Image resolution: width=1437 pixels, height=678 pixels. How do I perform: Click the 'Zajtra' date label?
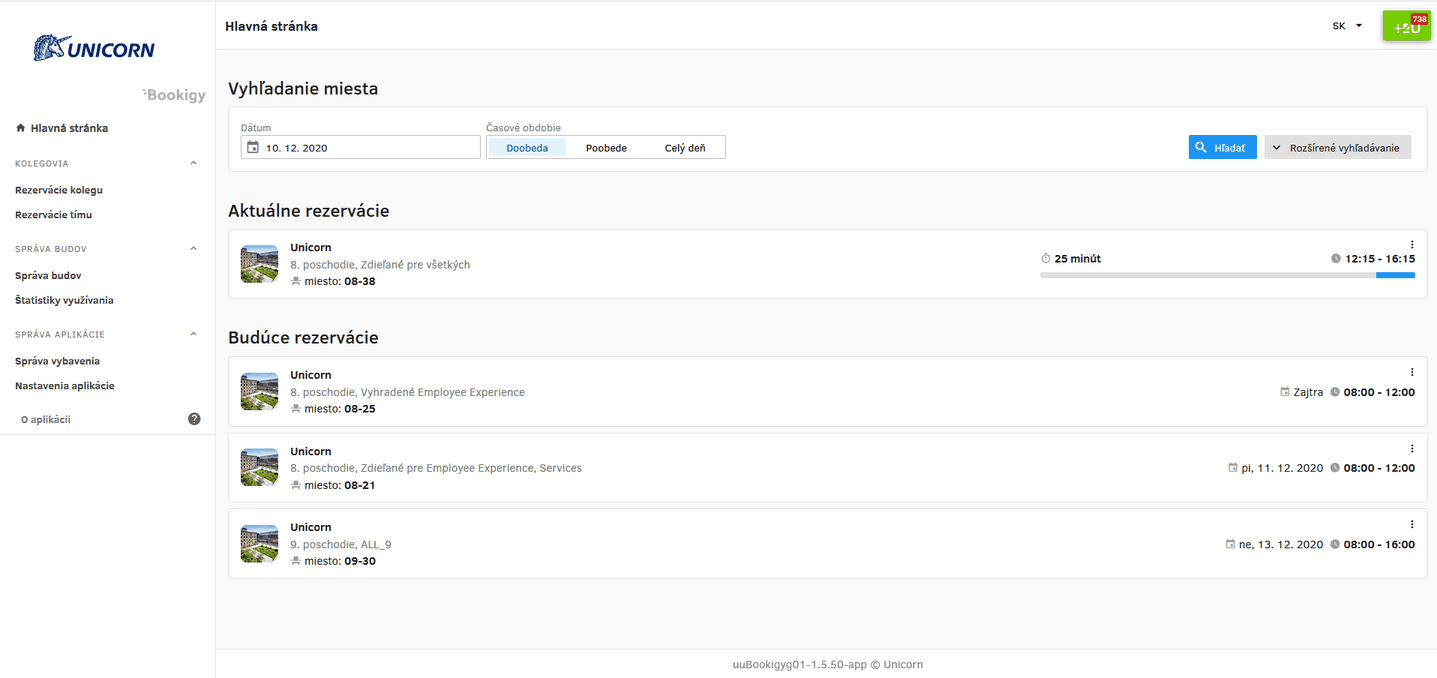coord(1309,392)
